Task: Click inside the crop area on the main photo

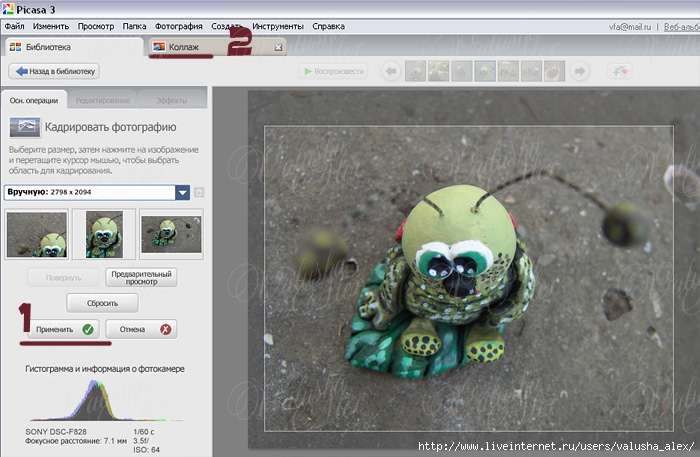Action: pyautogui.click(x=469, y=279)
